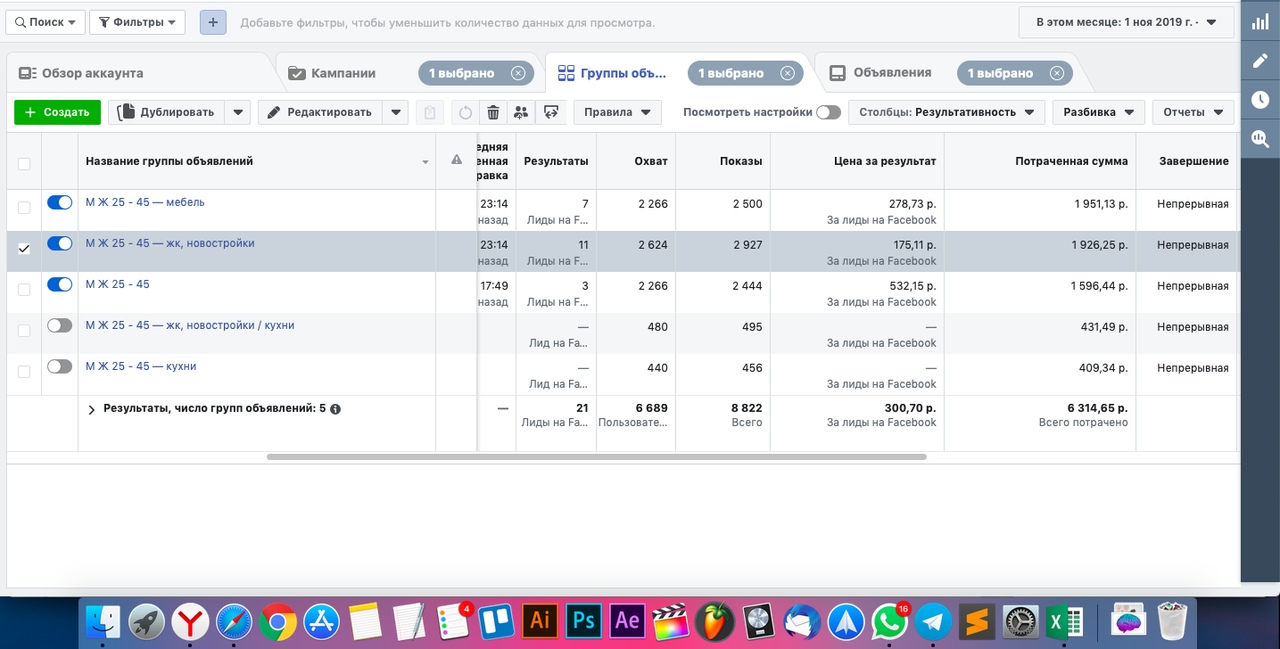The height and width of the screenshot is (649, 1280).
Task: Turn off the мебель ad set toggle
Action: 60,202
